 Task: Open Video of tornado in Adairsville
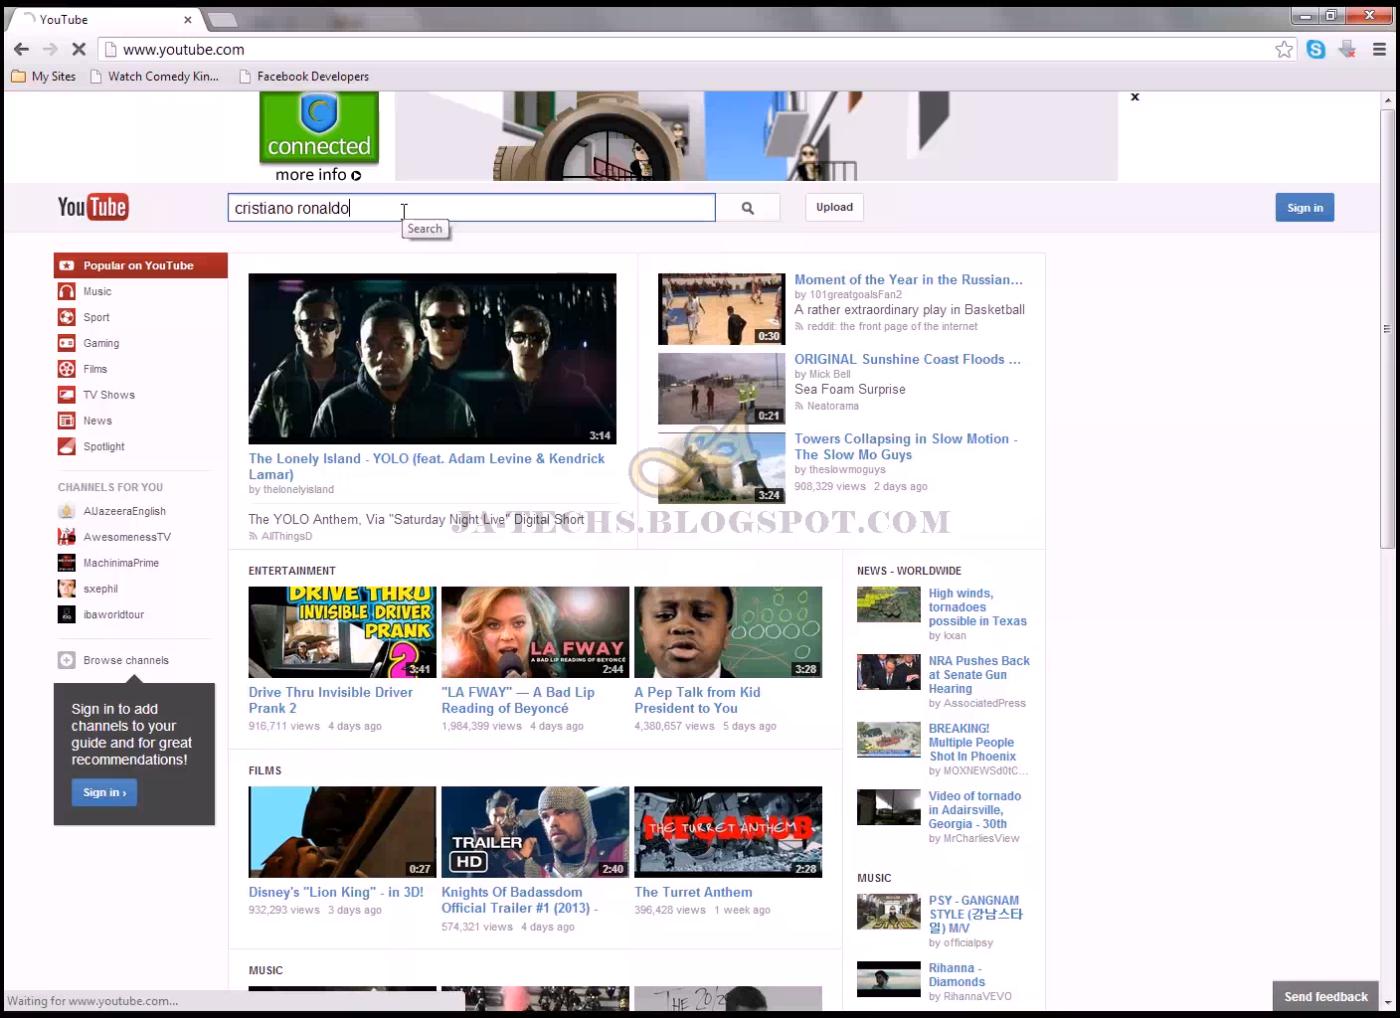click(x=974, y=810)
